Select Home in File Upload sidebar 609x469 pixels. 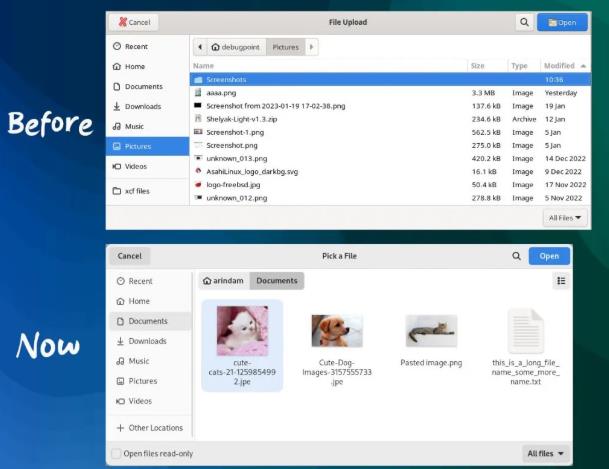tap(147, 66)
